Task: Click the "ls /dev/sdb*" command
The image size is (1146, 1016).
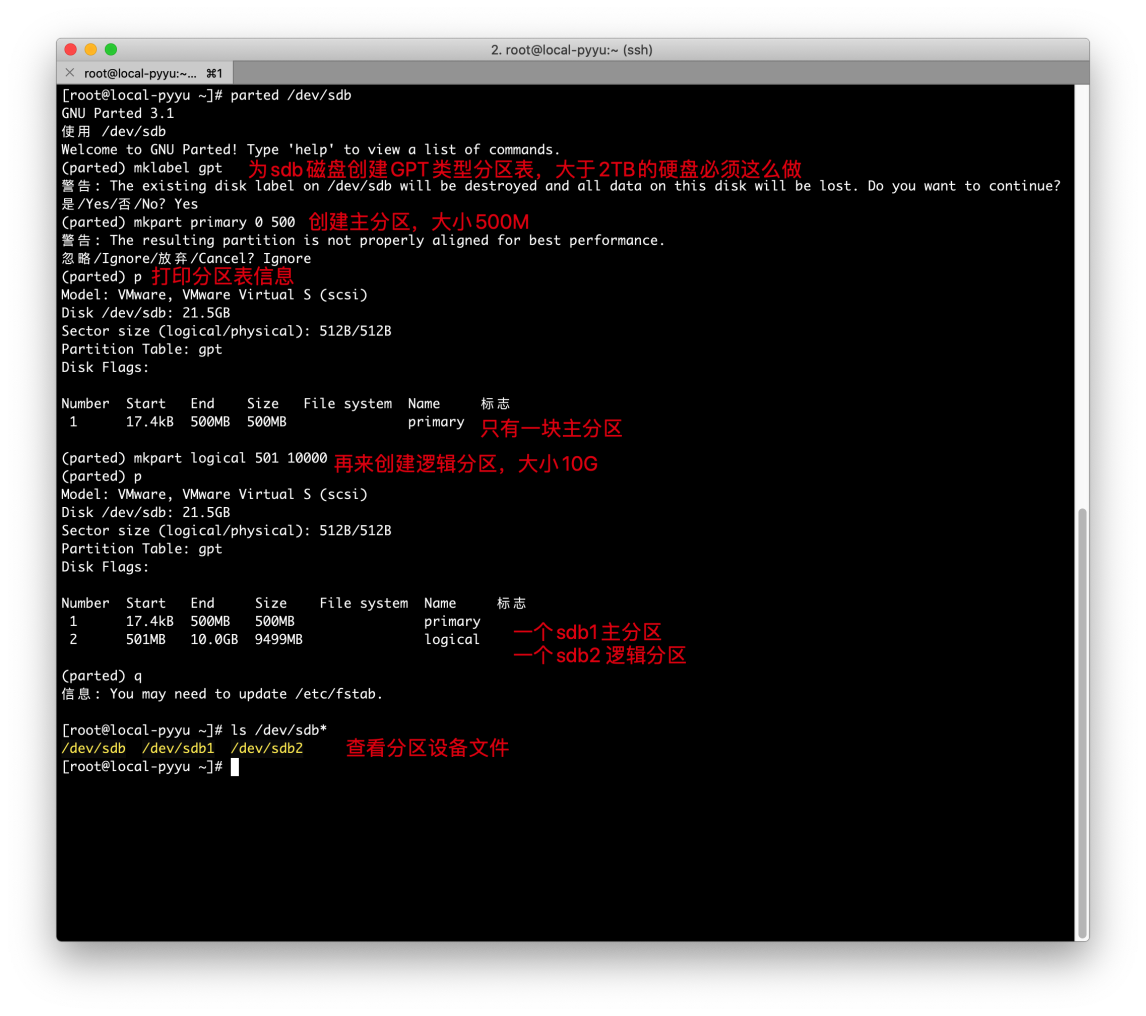Action: click(278, 730)
